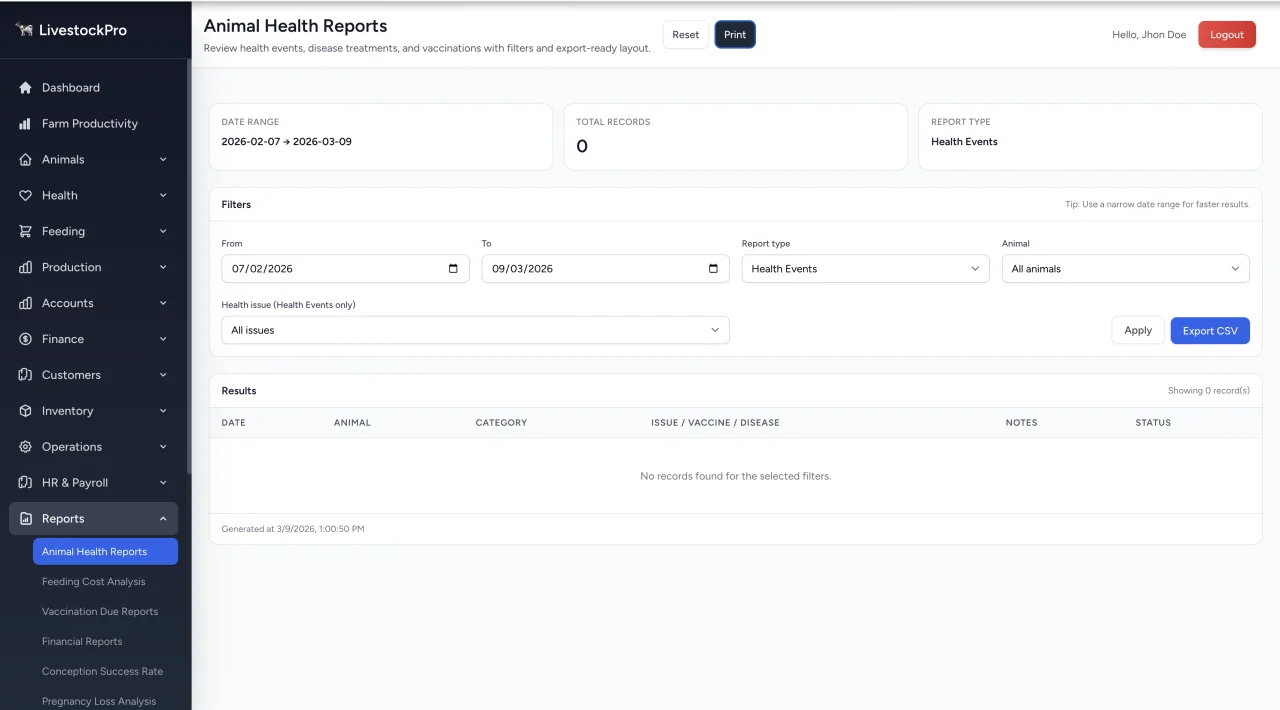Screen dimensions: 1280x710
Task: Open the Report type dropdown
Action: pos(865,269)
